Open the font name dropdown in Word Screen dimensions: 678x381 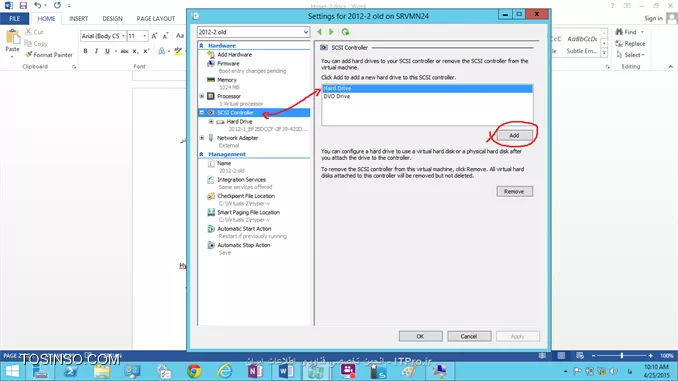(123, 36)
